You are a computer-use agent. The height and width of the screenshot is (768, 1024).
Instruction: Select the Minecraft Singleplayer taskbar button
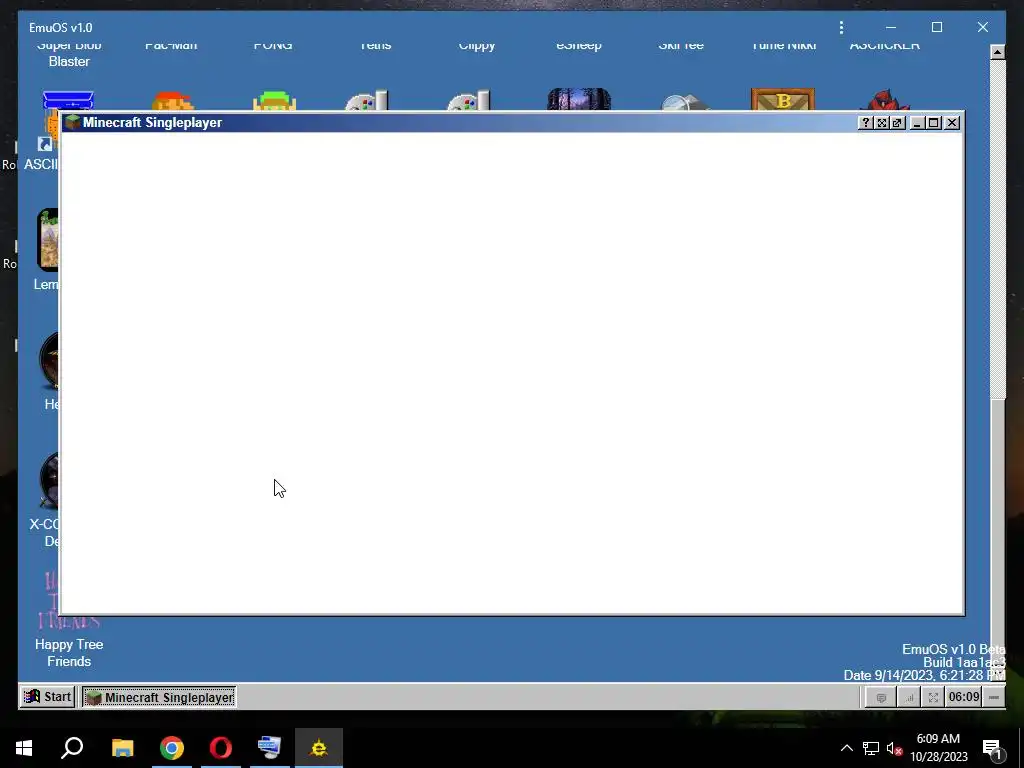(x=159, y=697)
